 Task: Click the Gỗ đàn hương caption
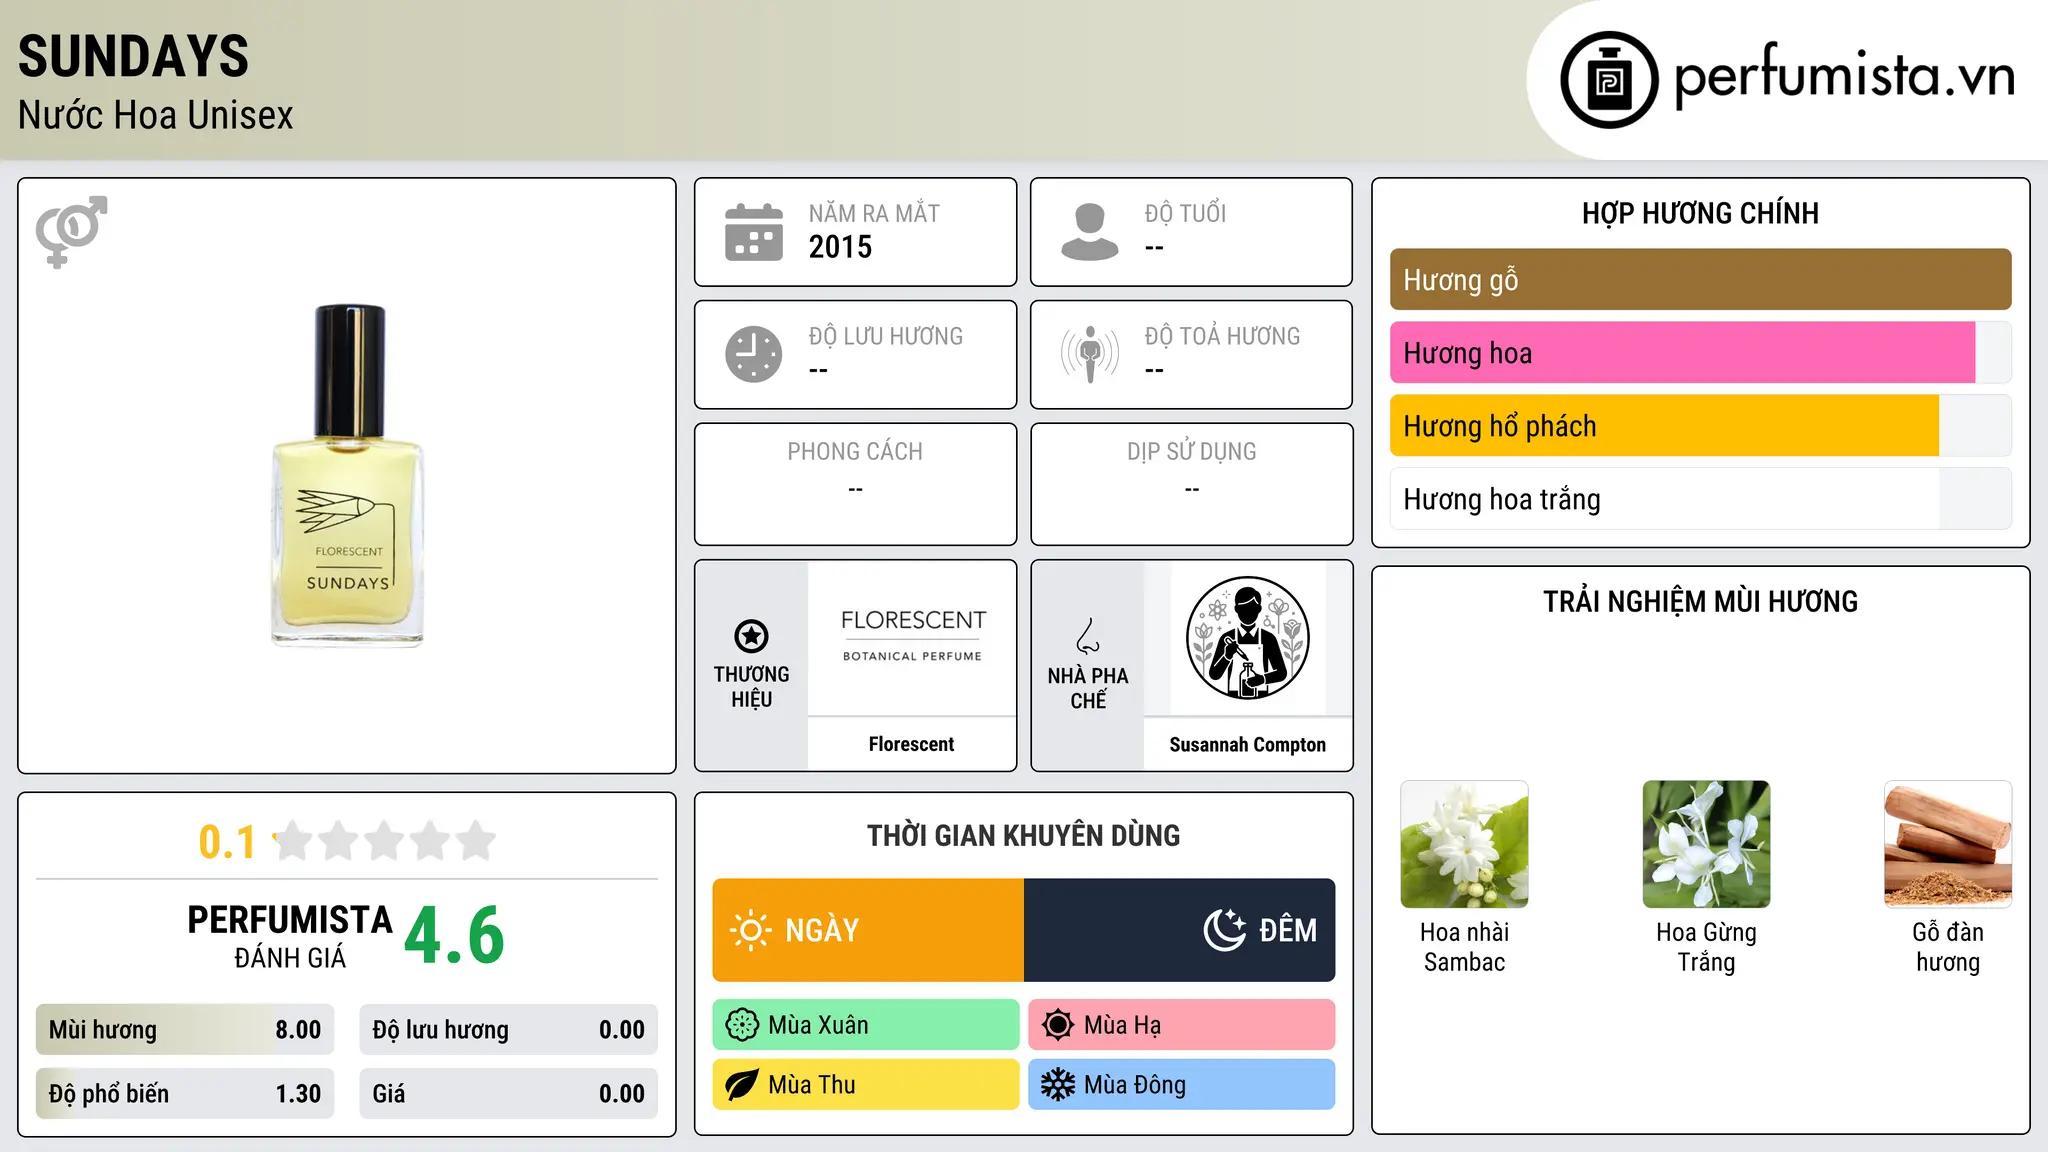tap(1948, 947)
